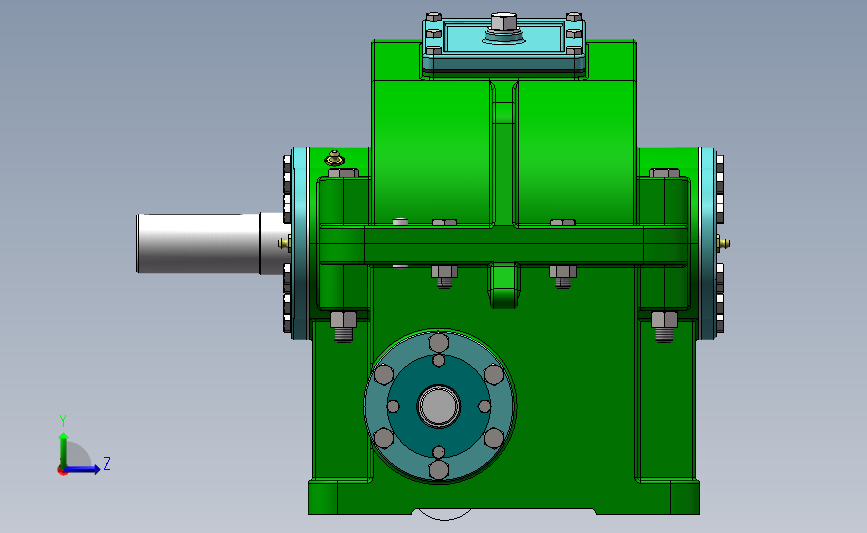Viewport: 867px width, 533px height.
Task: Click the green Y axis arrow of the triad
Action: (64, 449)
